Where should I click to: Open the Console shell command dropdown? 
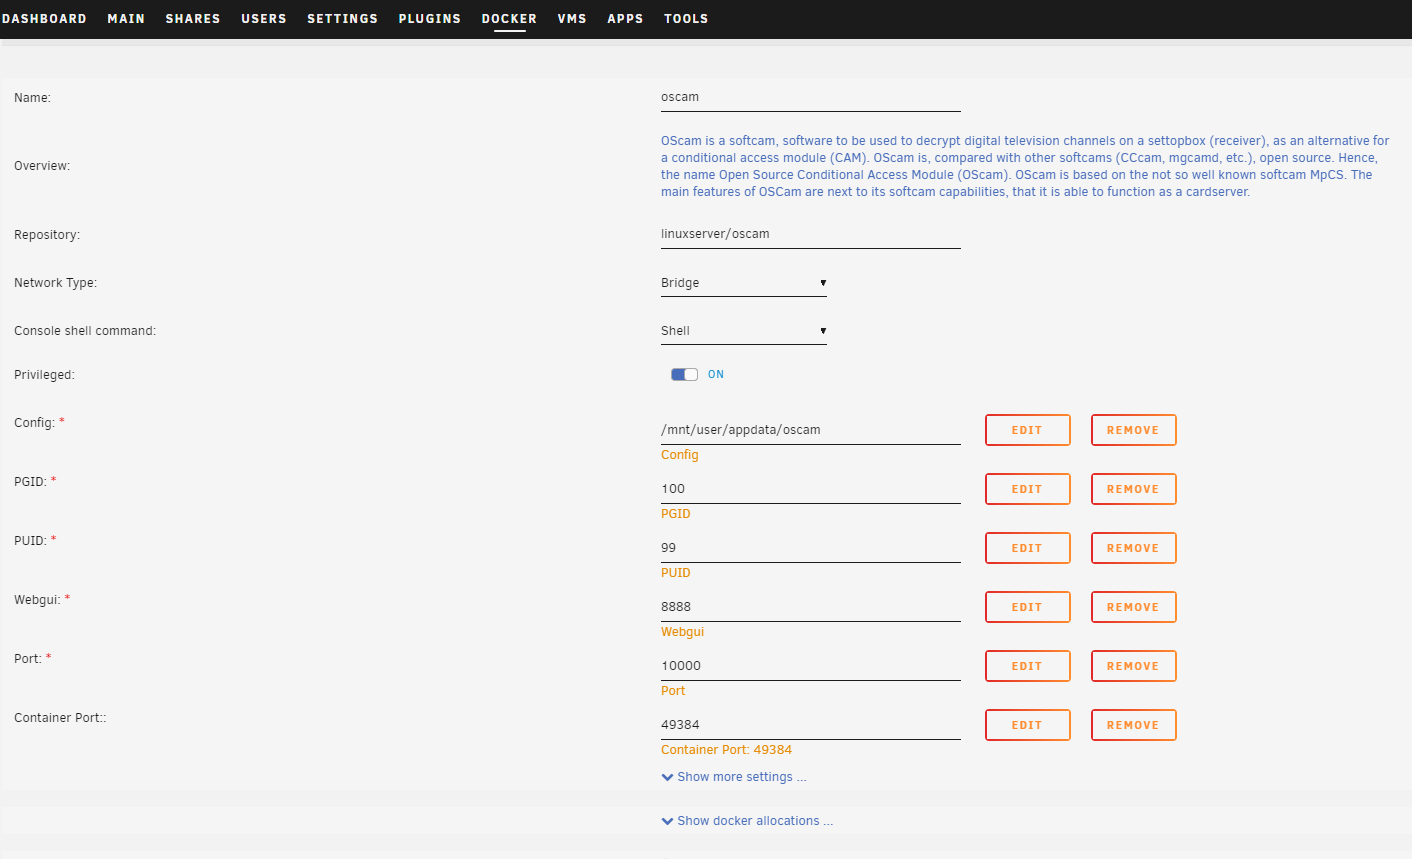743,332
